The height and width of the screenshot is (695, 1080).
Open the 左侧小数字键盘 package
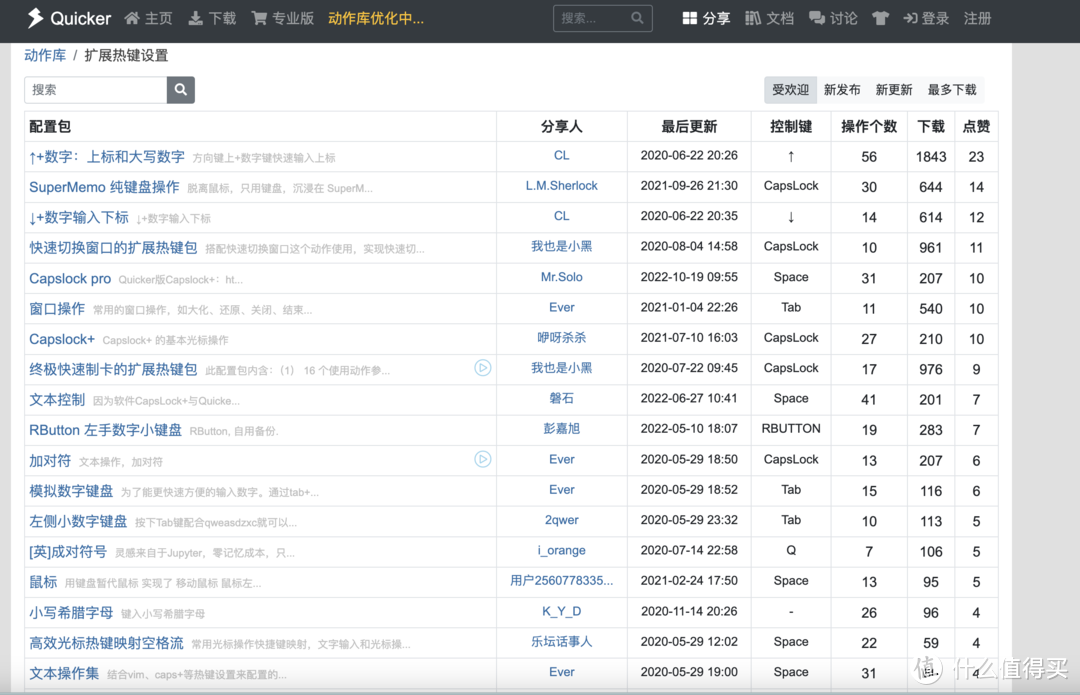pyautogui.click(x=78, y=521)
